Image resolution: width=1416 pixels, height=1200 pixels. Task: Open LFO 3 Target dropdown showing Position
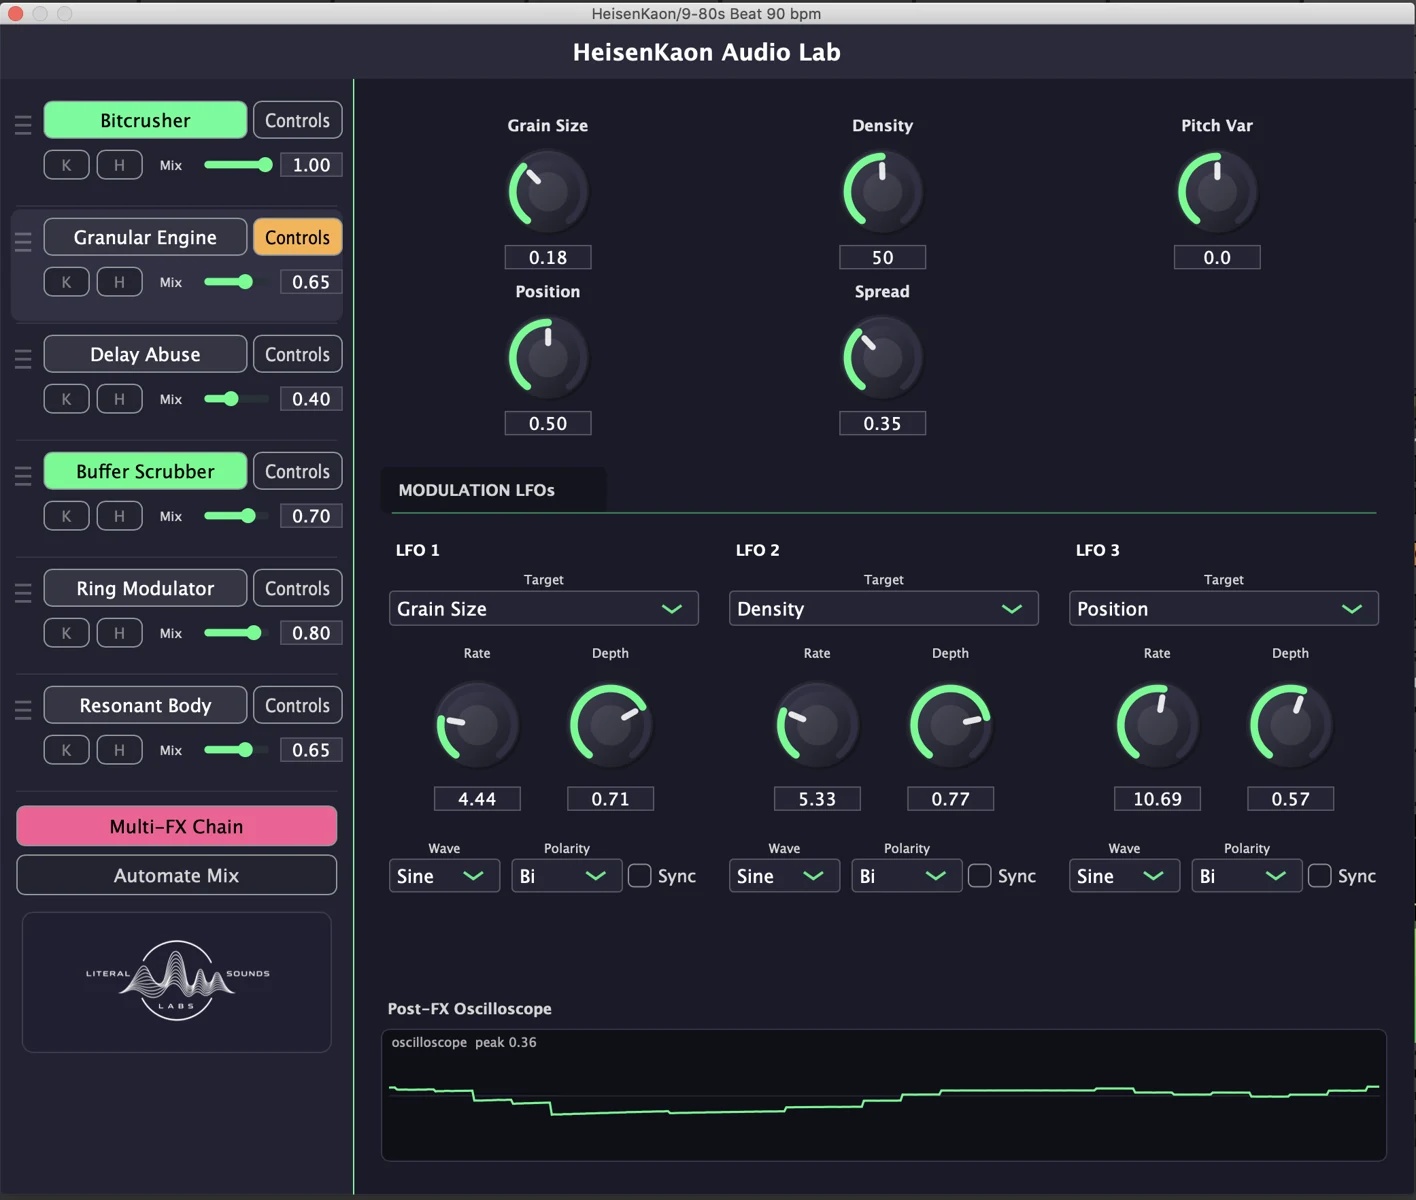pyautogui.click(x=1223, y=608)
